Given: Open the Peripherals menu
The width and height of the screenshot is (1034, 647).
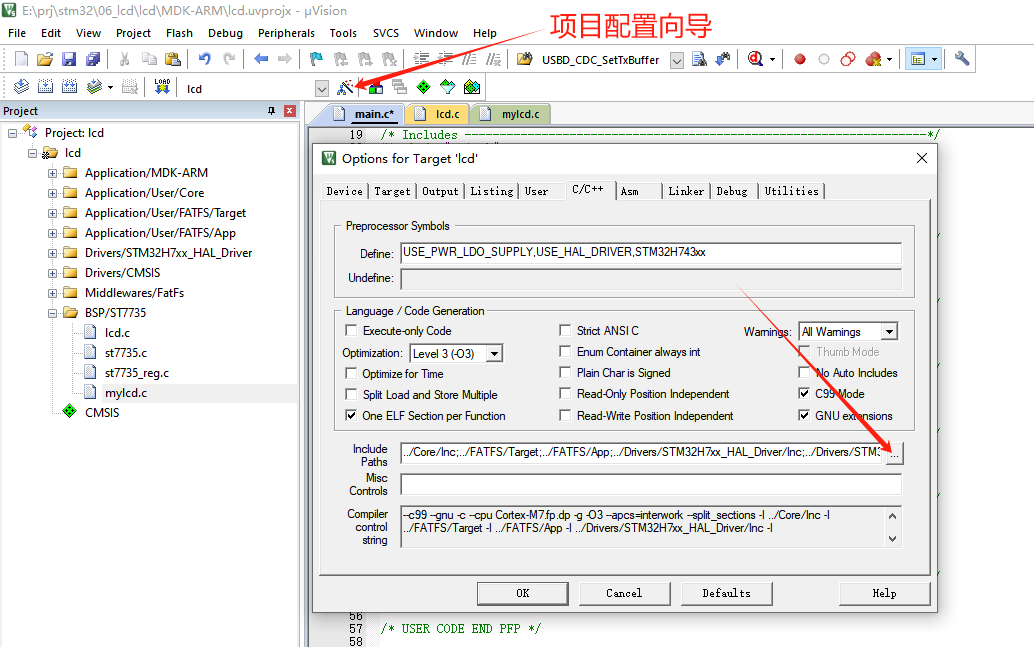Looking at the screenshot, I should tap(286, 33).
